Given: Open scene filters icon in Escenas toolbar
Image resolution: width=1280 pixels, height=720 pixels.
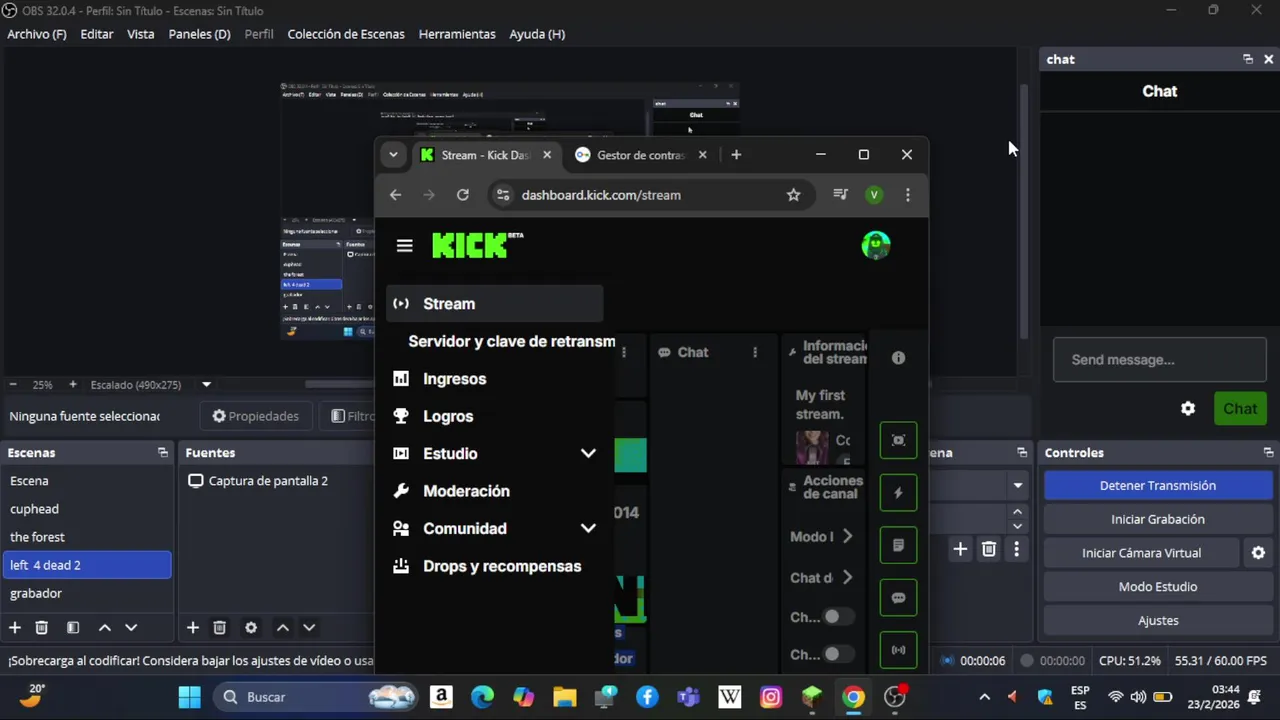Looking at the screenshot, I should 73,627.
